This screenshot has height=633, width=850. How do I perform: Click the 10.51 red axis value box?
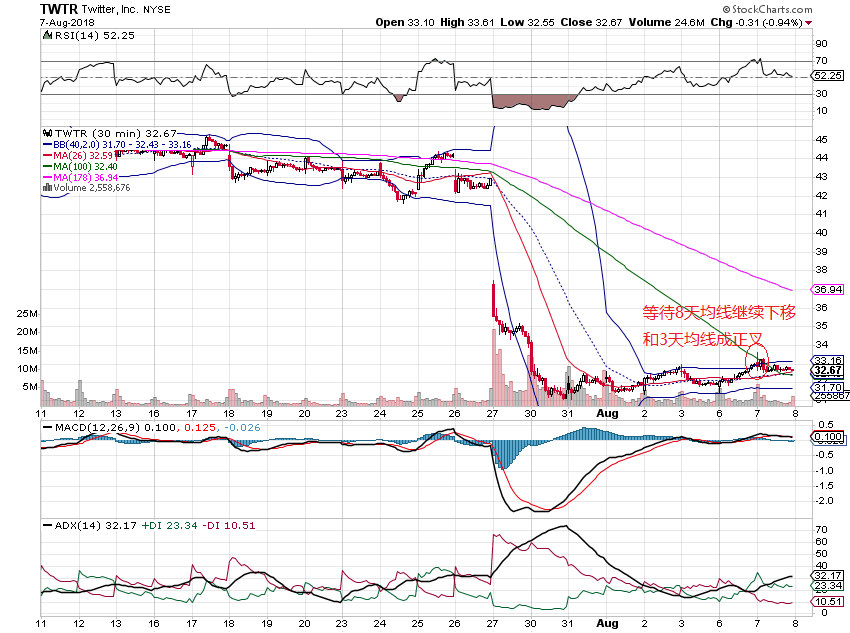tap(828, 602)
